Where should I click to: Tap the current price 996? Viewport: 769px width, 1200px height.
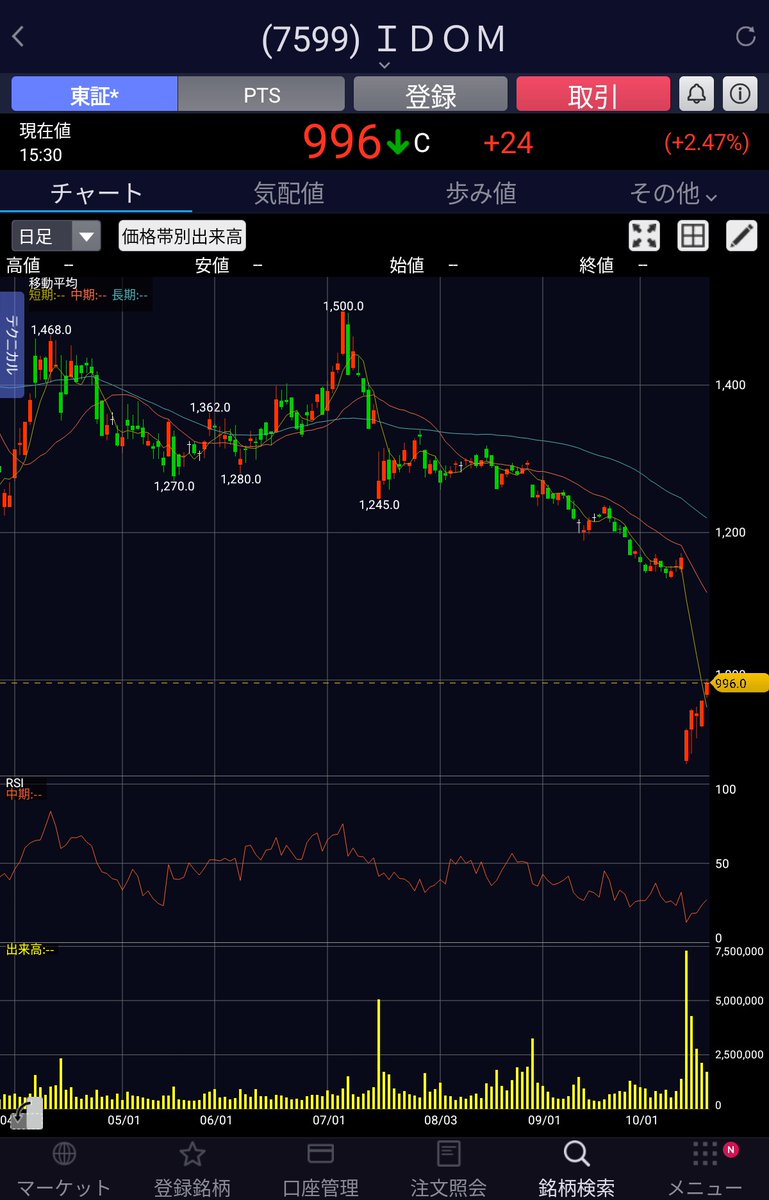tap(342, 142)
